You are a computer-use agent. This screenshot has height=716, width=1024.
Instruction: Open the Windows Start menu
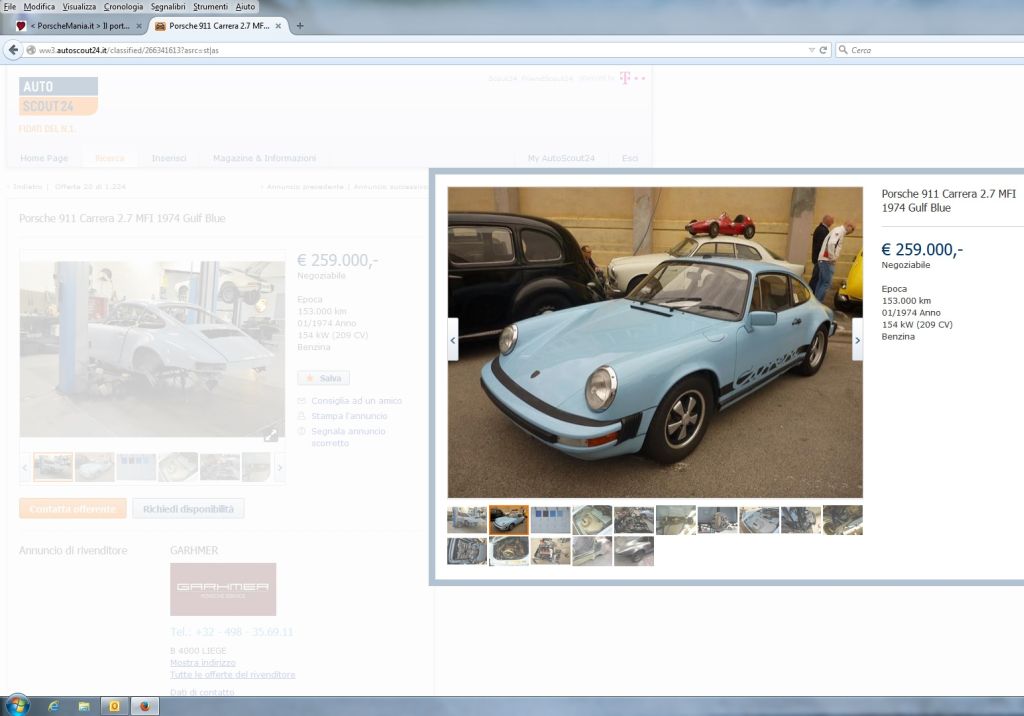[x=17, y=706]
